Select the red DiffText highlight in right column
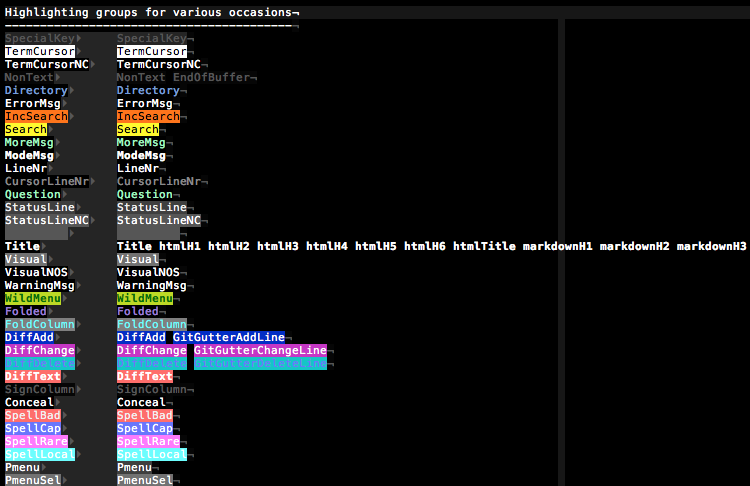Viewport: 750px width, 486px height. coord(145,377)
